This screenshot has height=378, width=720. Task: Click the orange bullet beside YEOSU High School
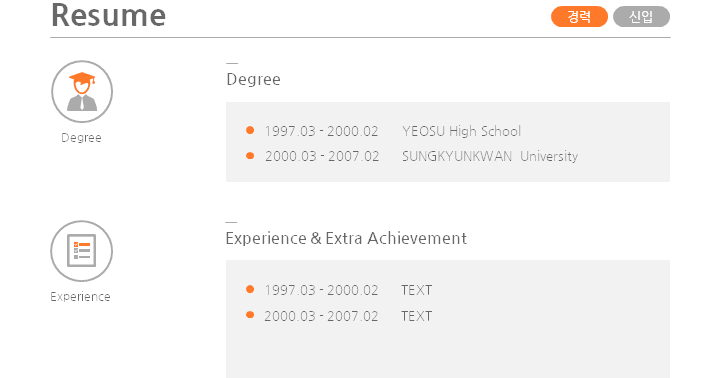250,130
